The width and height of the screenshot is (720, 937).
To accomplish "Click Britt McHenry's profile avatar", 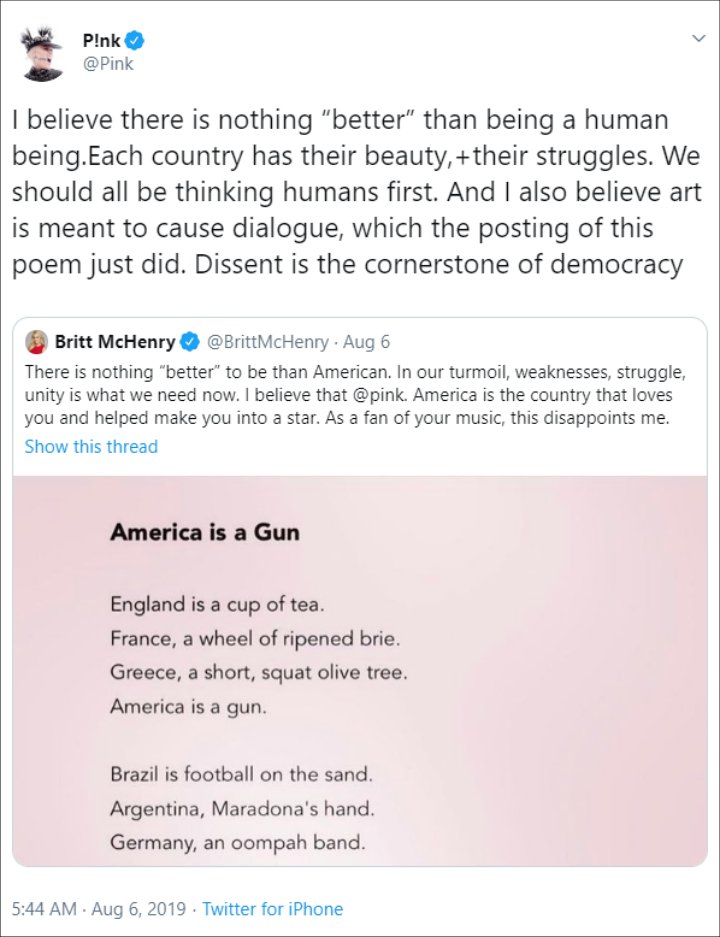I will [38, 343].
